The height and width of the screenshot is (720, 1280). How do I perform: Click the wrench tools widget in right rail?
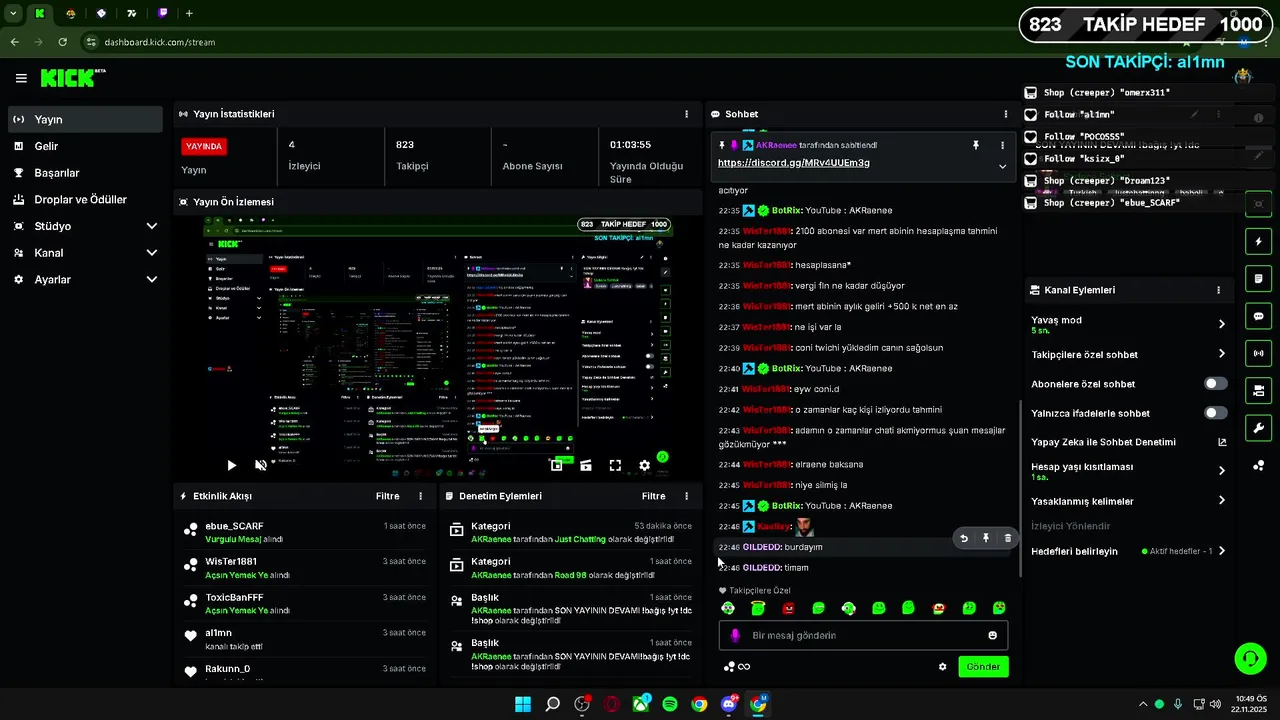coord(1258,428)
